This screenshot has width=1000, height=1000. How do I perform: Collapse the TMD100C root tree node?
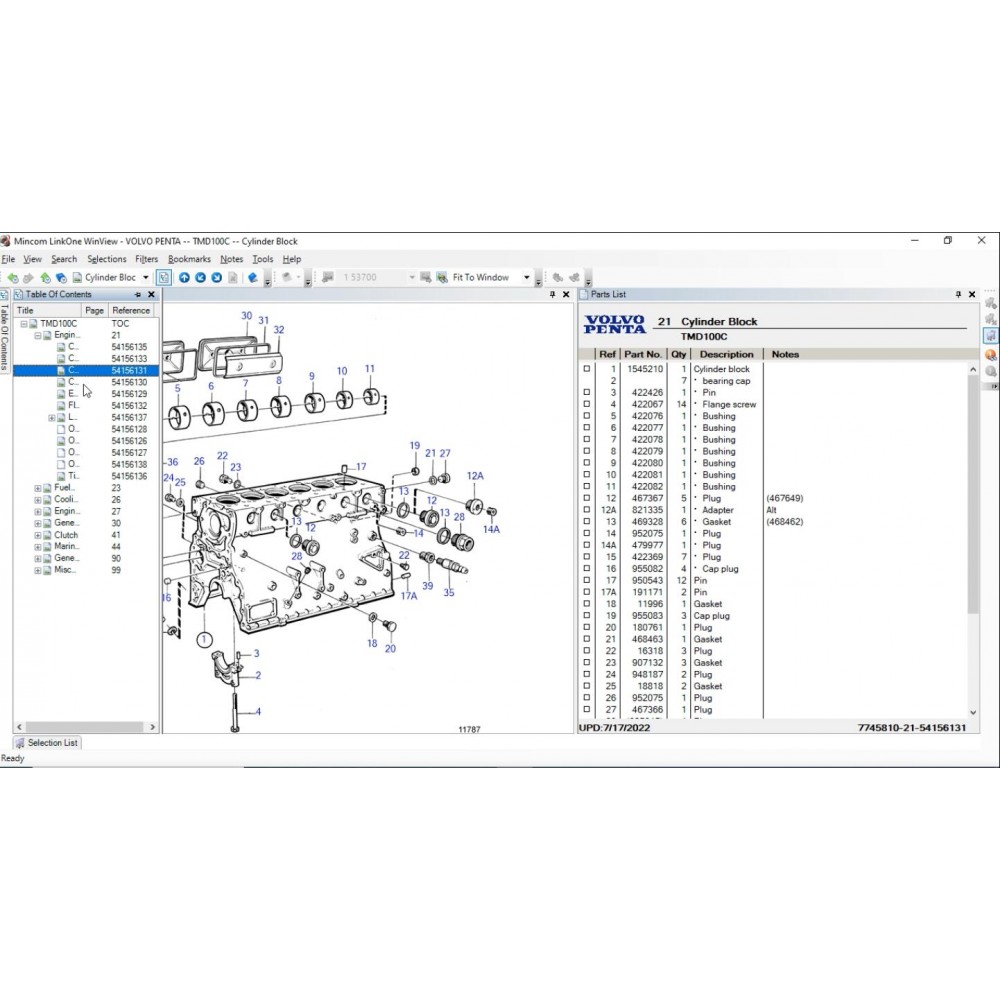click(23, 324)
